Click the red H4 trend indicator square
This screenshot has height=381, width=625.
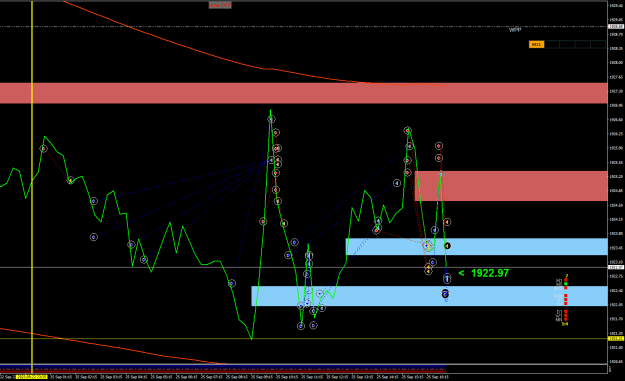566,303
